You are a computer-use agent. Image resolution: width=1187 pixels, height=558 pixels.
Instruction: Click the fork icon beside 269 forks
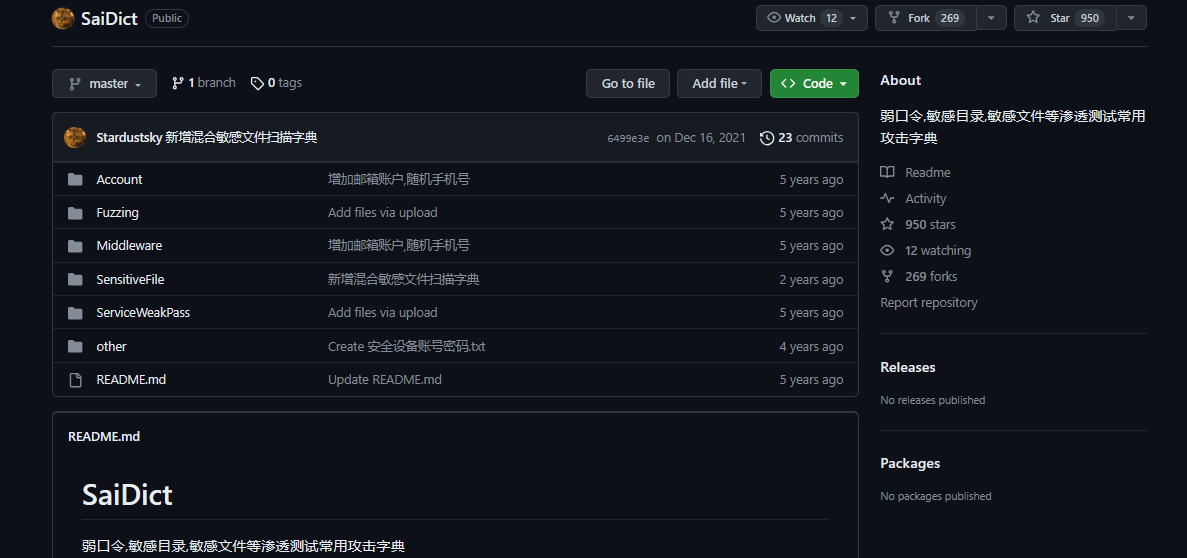887,276
